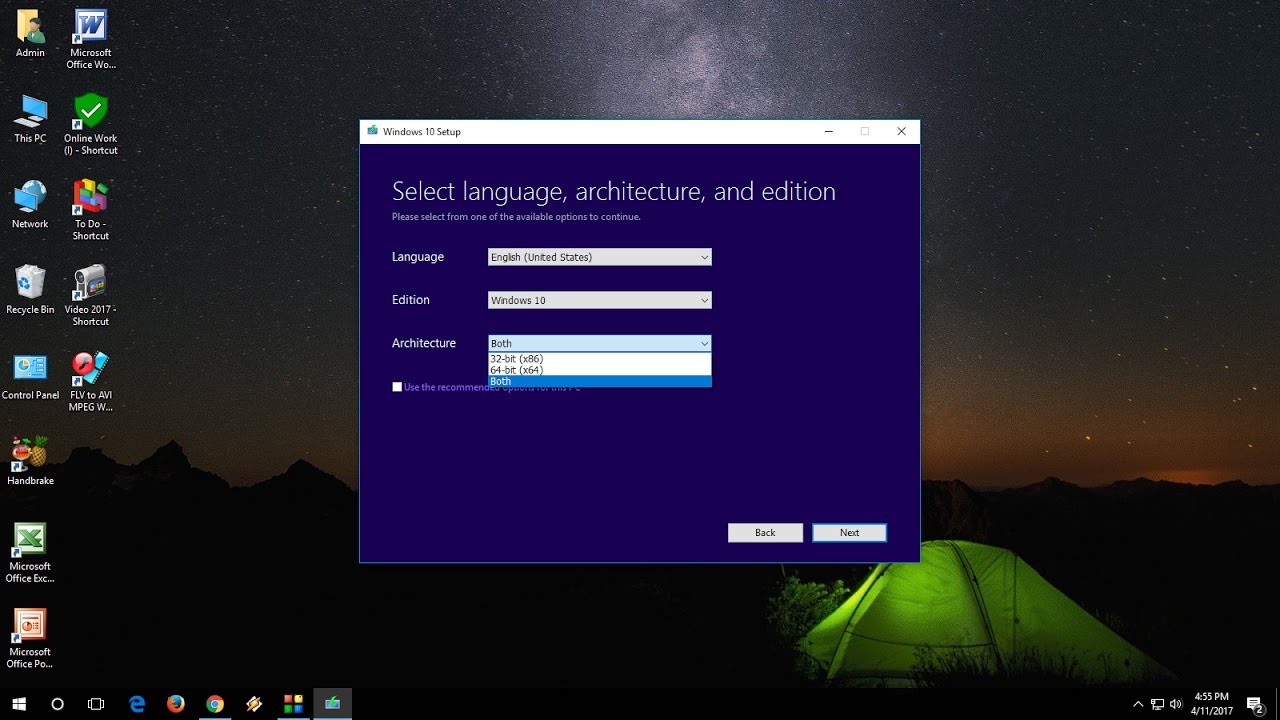This screenshot has width=1280, height=720.
Task: Choose 32-bit (x86) architecture option
Action: point(600,358)
